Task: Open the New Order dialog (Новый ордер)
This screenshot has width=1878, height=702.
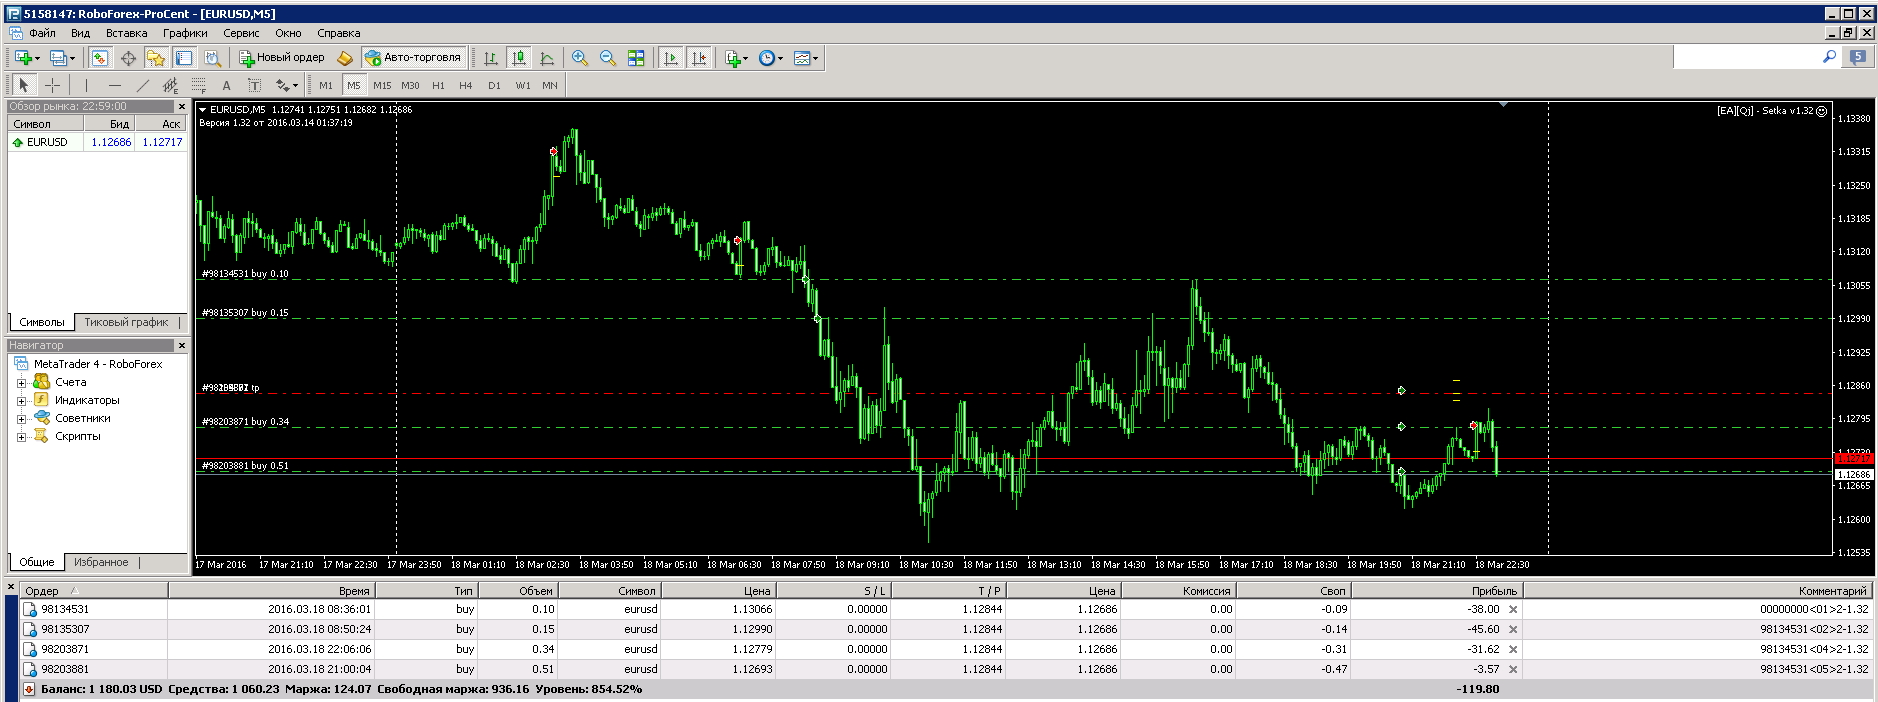Action: coord(282,58)
